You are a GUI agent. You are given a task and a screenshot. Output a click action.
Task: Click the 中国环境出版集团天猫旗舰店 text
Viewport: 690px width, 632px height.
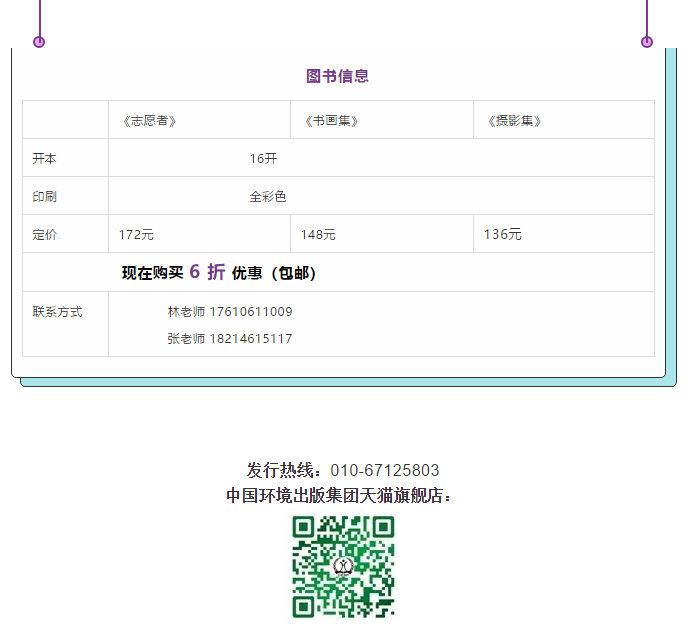338,496
